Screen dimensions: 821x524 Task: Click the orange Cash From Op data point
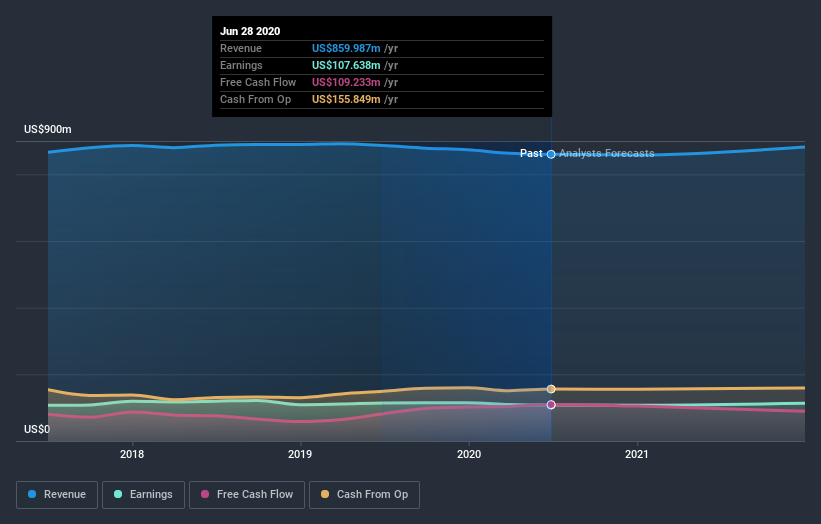click(551, 389)
